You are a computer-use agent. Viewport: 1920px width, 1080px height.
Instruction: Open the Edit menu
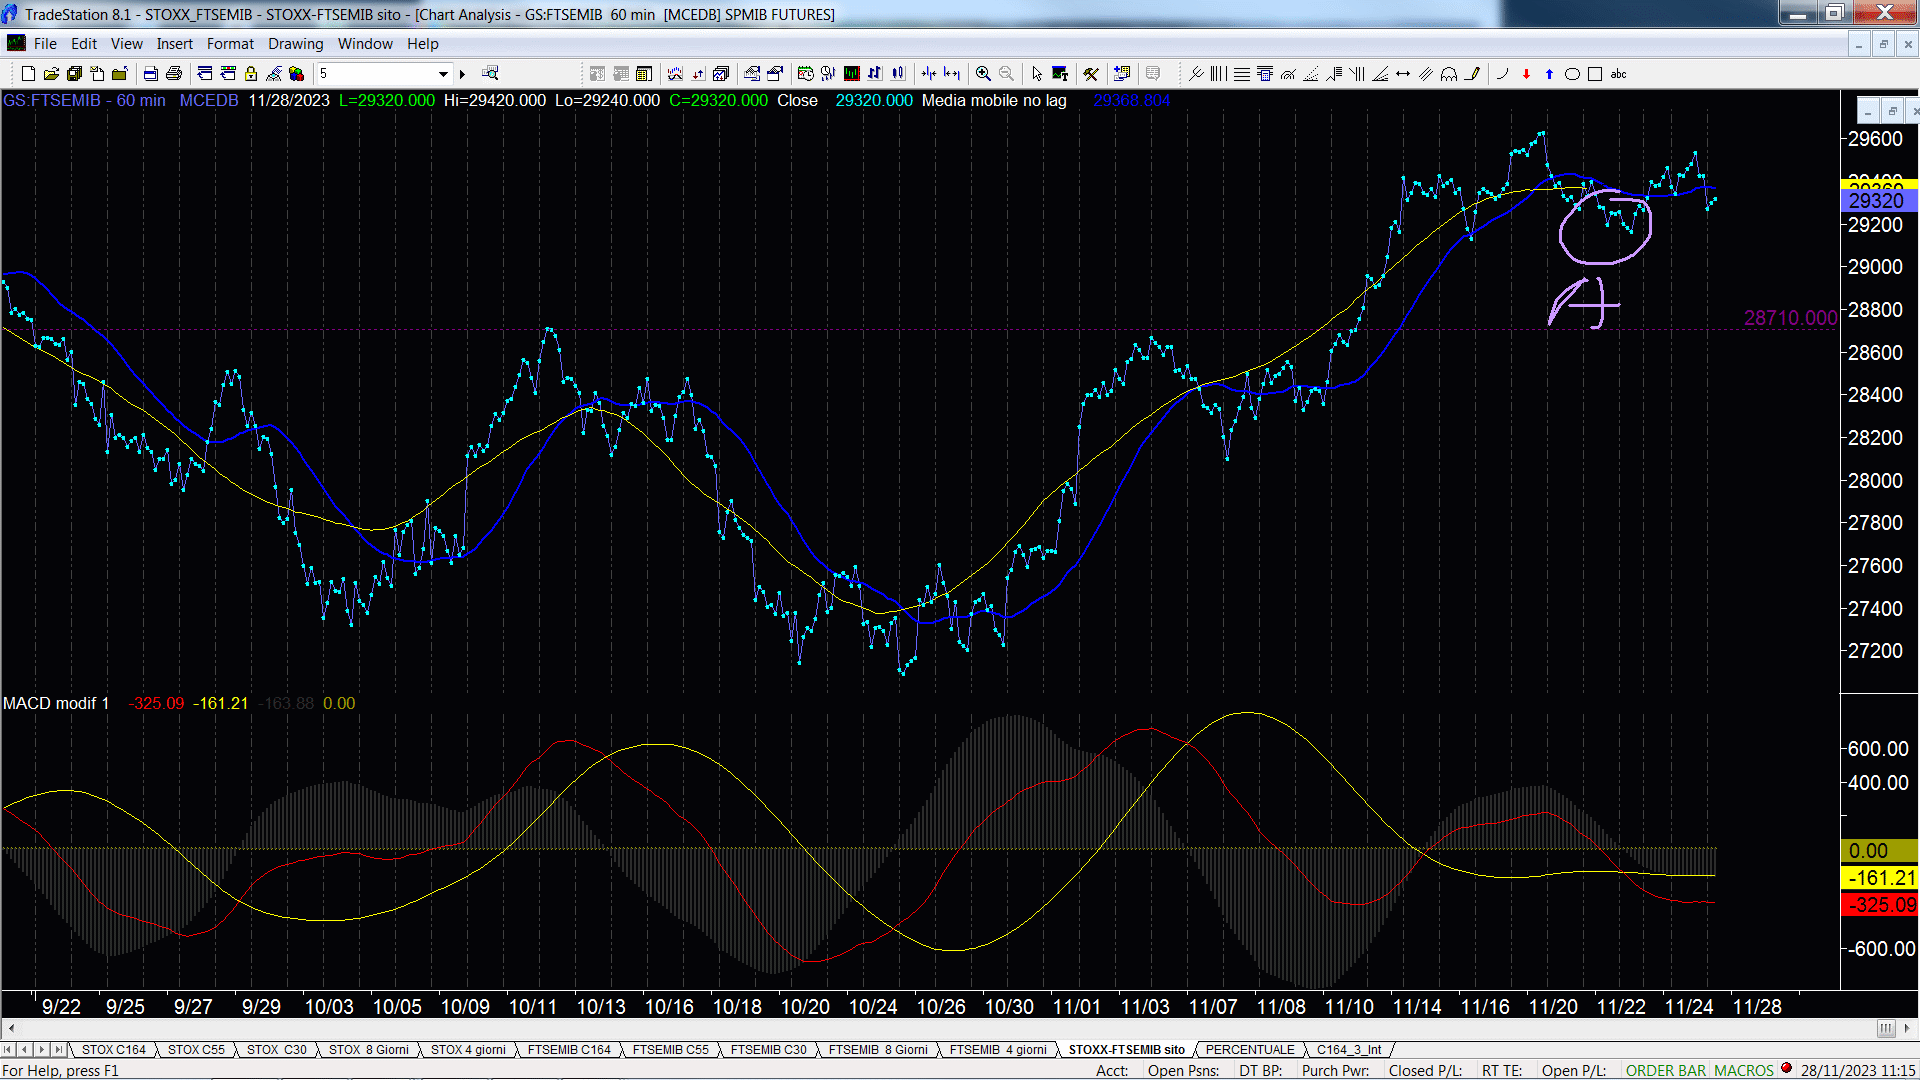click(x=84, y=44)
